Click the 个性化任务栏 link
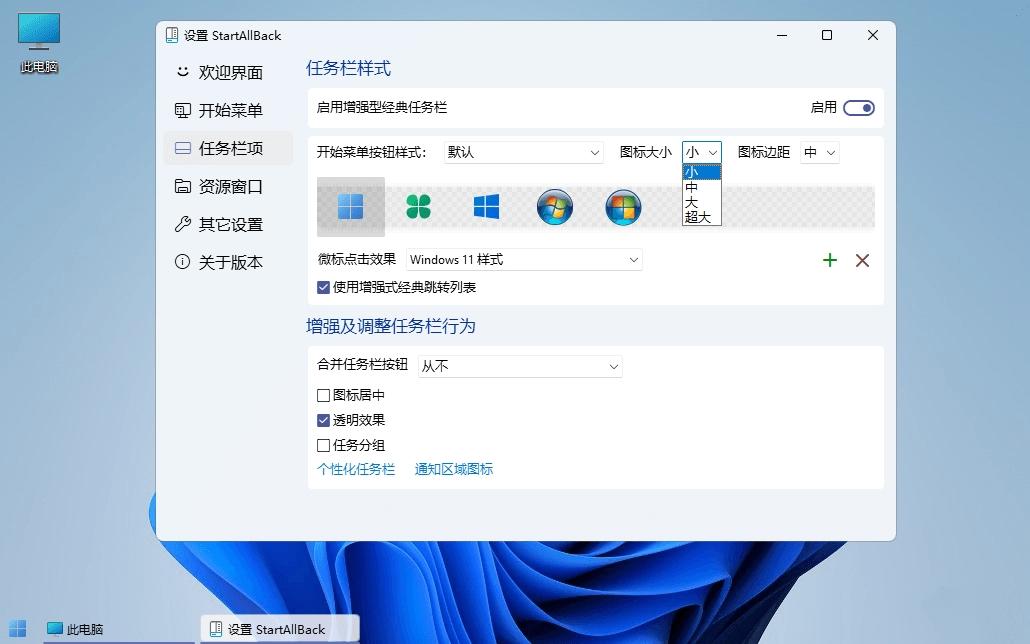Screen dimensions: 1030x644 click(x=356, y=468)
